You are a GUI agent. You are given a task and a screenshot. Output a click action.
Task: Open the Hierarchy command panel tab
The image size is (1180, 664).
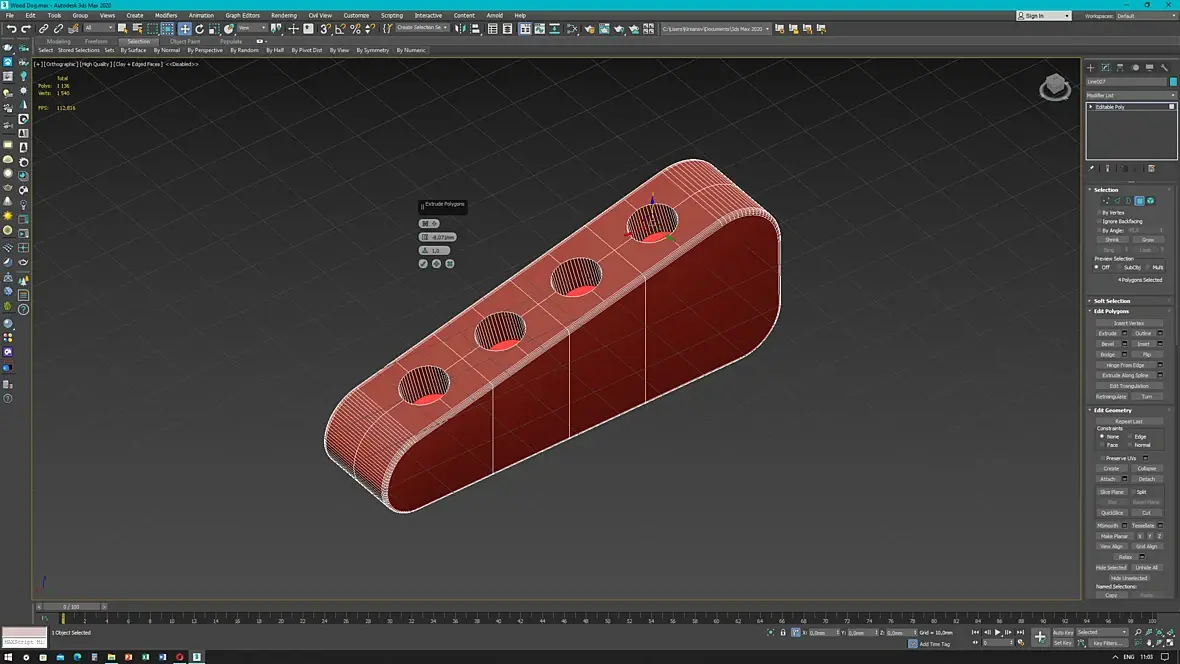pos(1120,67)
